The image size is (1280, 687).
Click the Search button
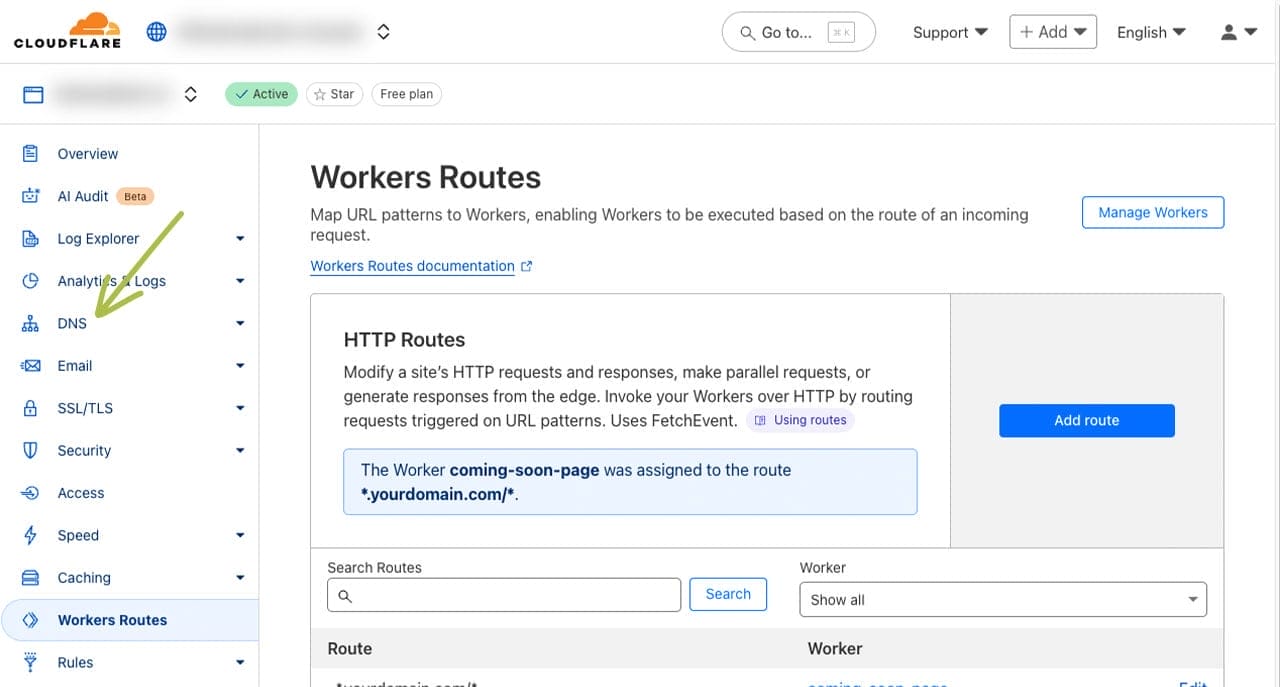[x=728, y=594]
